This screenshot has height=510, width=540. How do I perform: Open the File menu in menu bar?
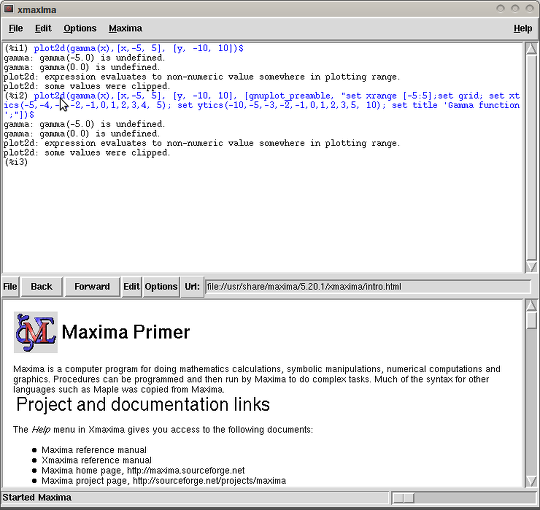(16, 28)
